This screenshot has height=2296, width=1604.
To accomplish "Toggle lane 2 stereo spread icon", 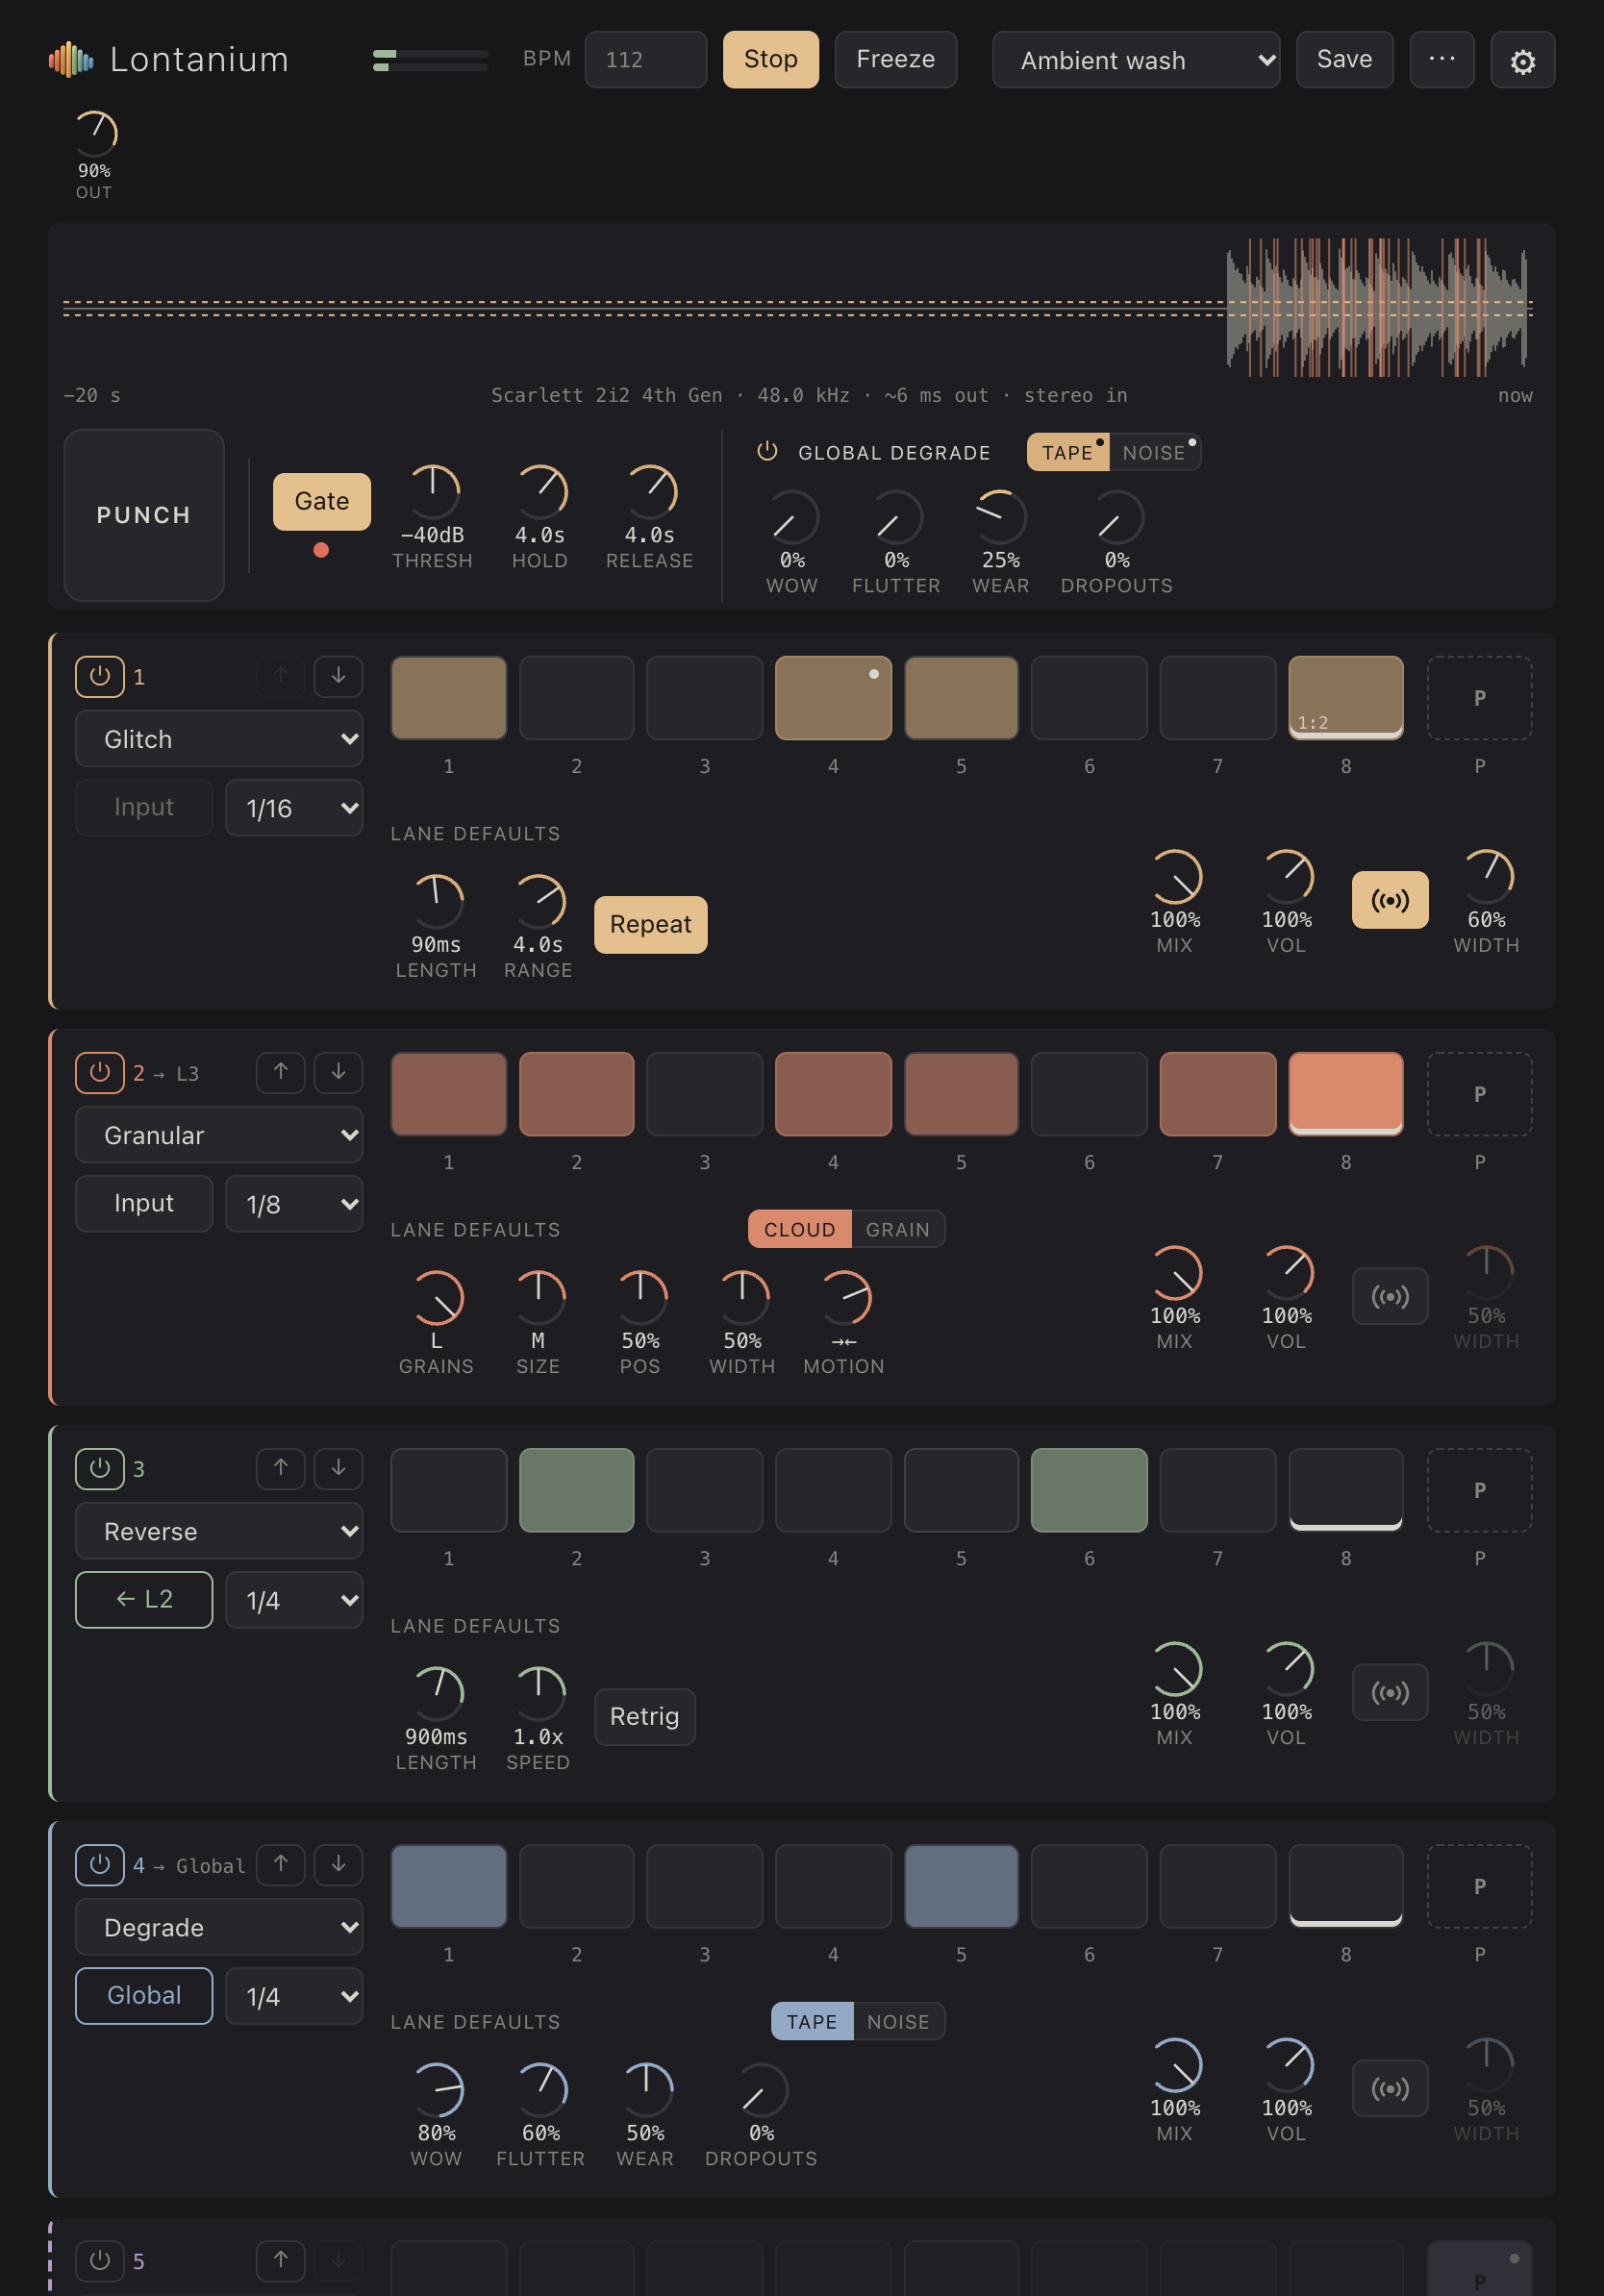I will tap(1390, 1296).
